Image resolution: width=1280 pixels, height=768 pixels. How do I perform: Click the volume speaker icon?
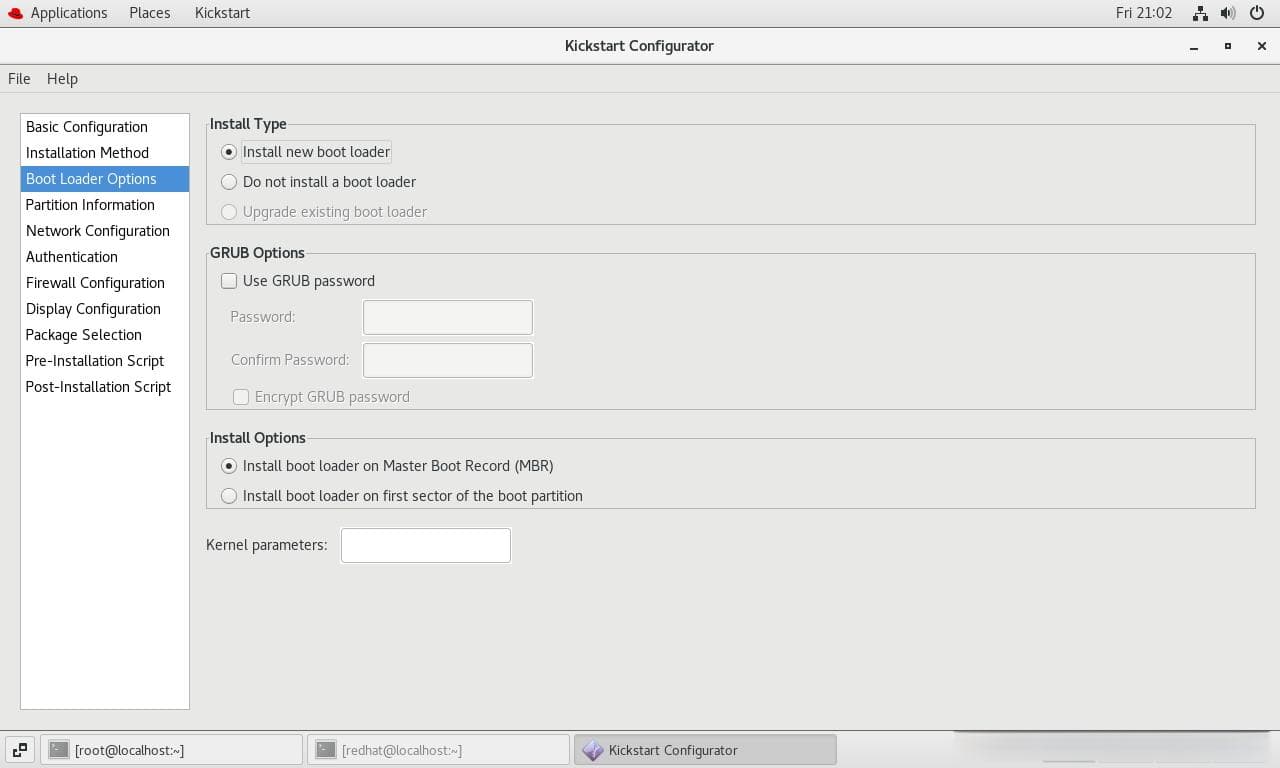coord(1228,13)
